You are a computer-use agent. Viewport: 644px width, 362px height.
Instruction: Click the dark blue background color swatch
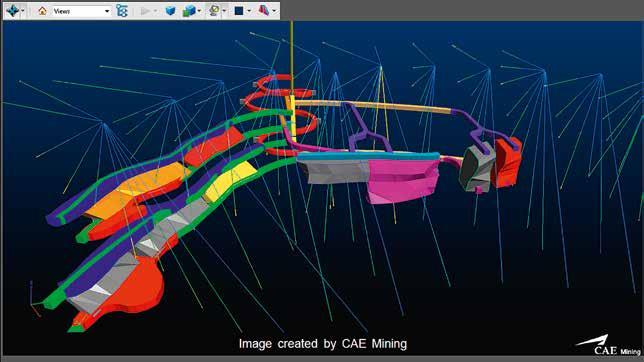[239, 11]
